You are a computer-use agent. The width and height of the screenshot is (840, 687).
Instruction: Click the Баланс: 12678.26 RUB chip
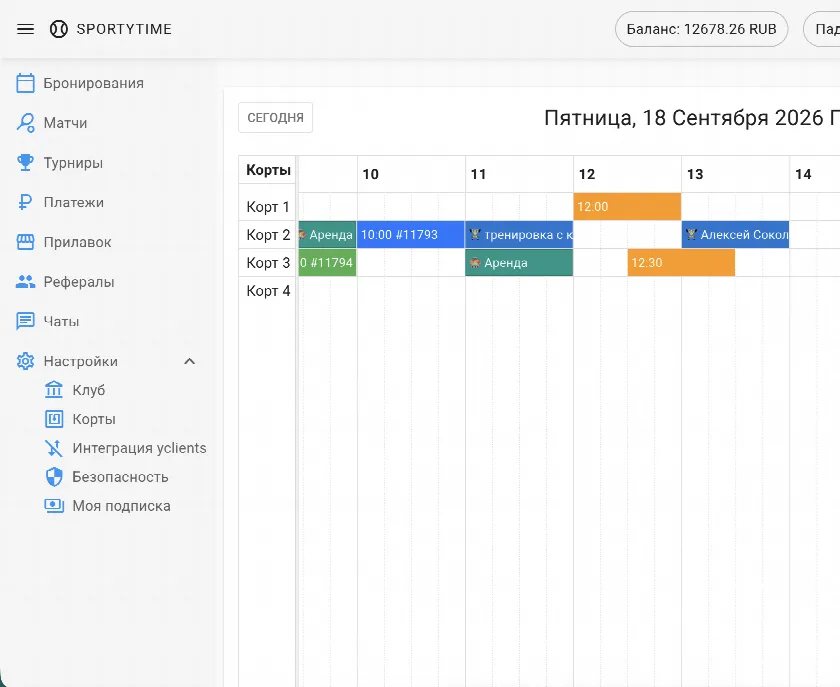(x=701, y=29)
